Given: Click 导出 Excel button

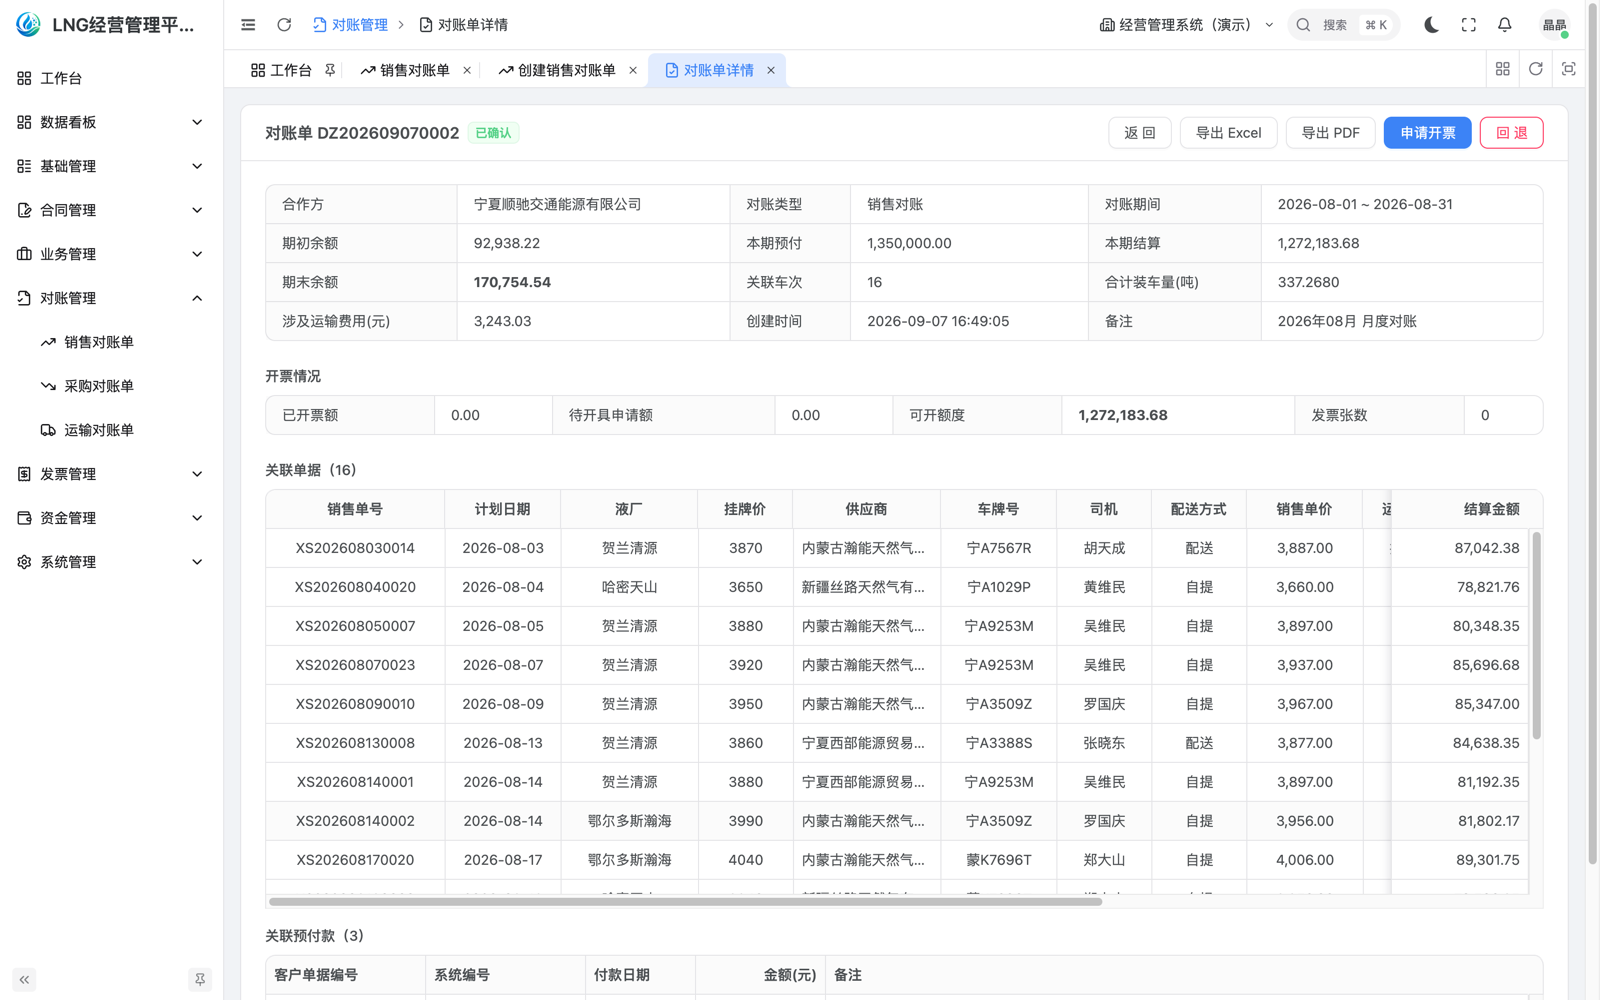Looking at the screenshot, I should point(1228,133).
